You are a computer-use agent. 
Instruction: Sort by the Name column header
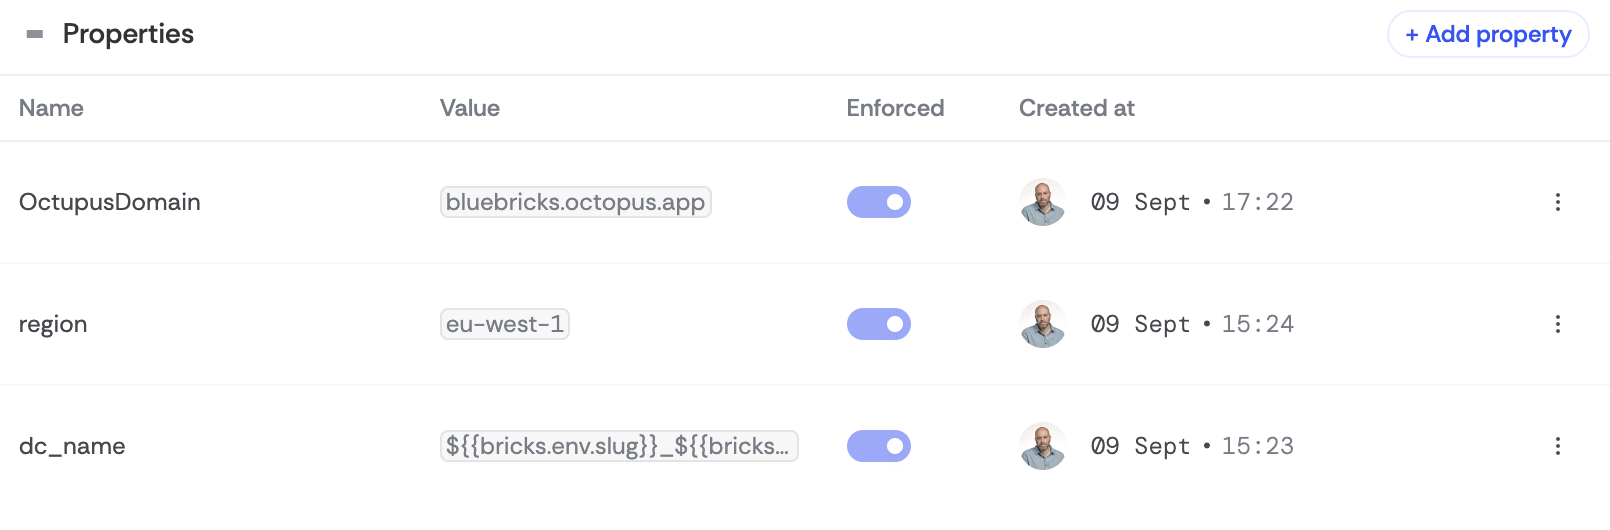51,108
